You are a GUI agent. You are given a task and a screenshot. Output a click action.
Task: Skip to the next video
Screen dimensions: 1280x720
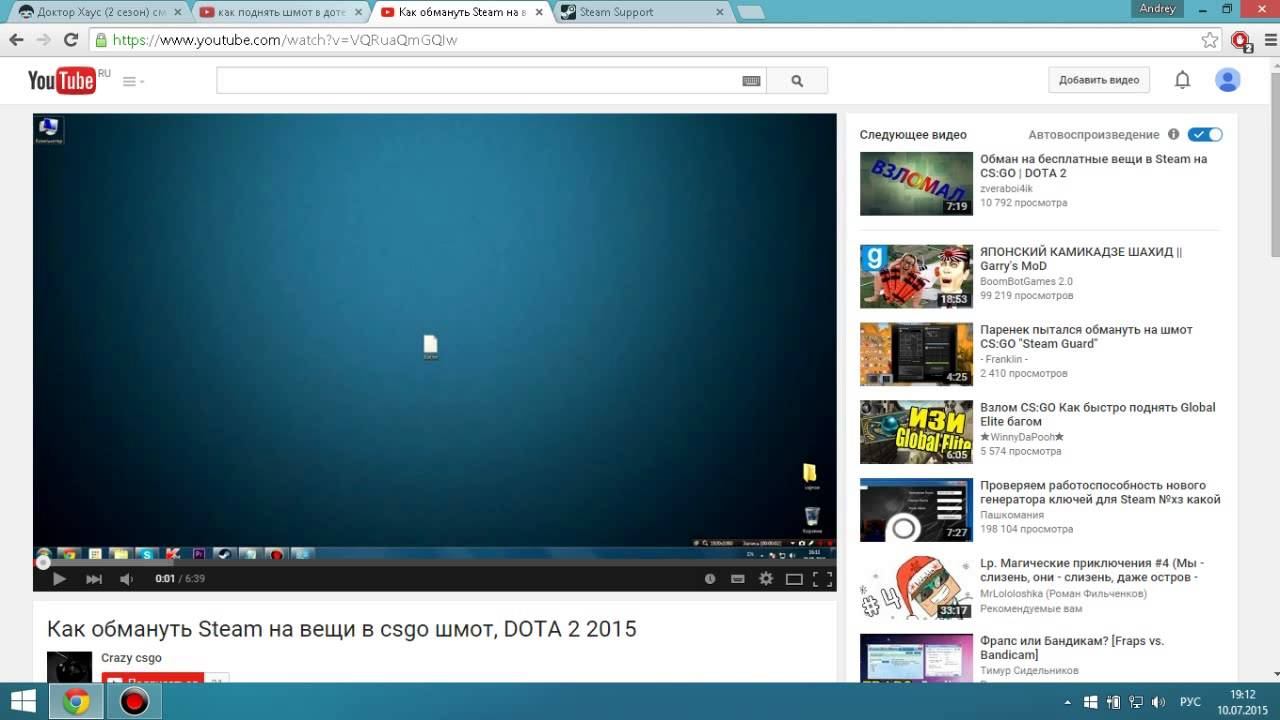(93, 578)
